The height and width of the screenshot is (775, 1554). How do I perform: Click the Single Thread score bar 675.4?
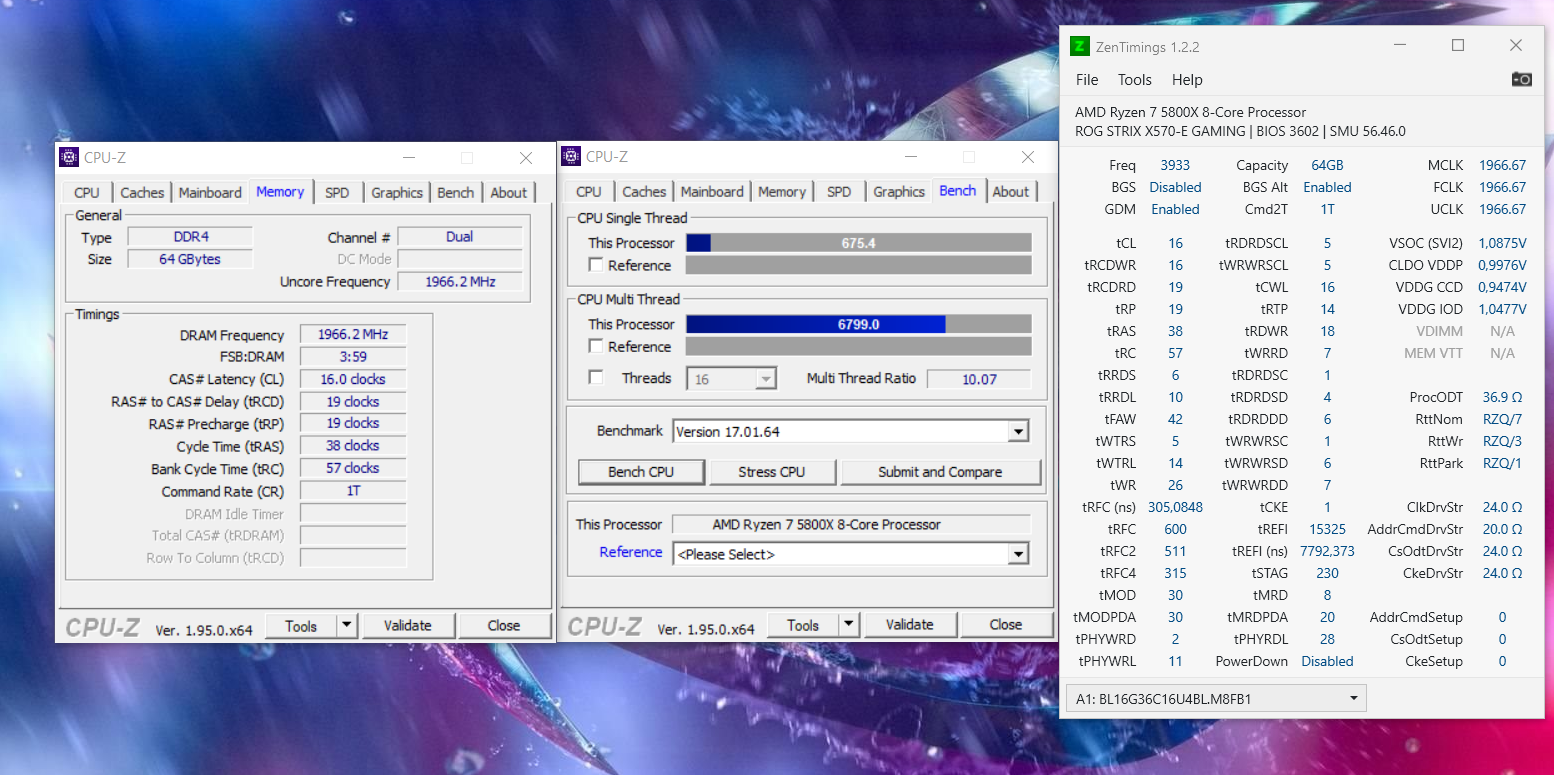click(x=858, y=242)
